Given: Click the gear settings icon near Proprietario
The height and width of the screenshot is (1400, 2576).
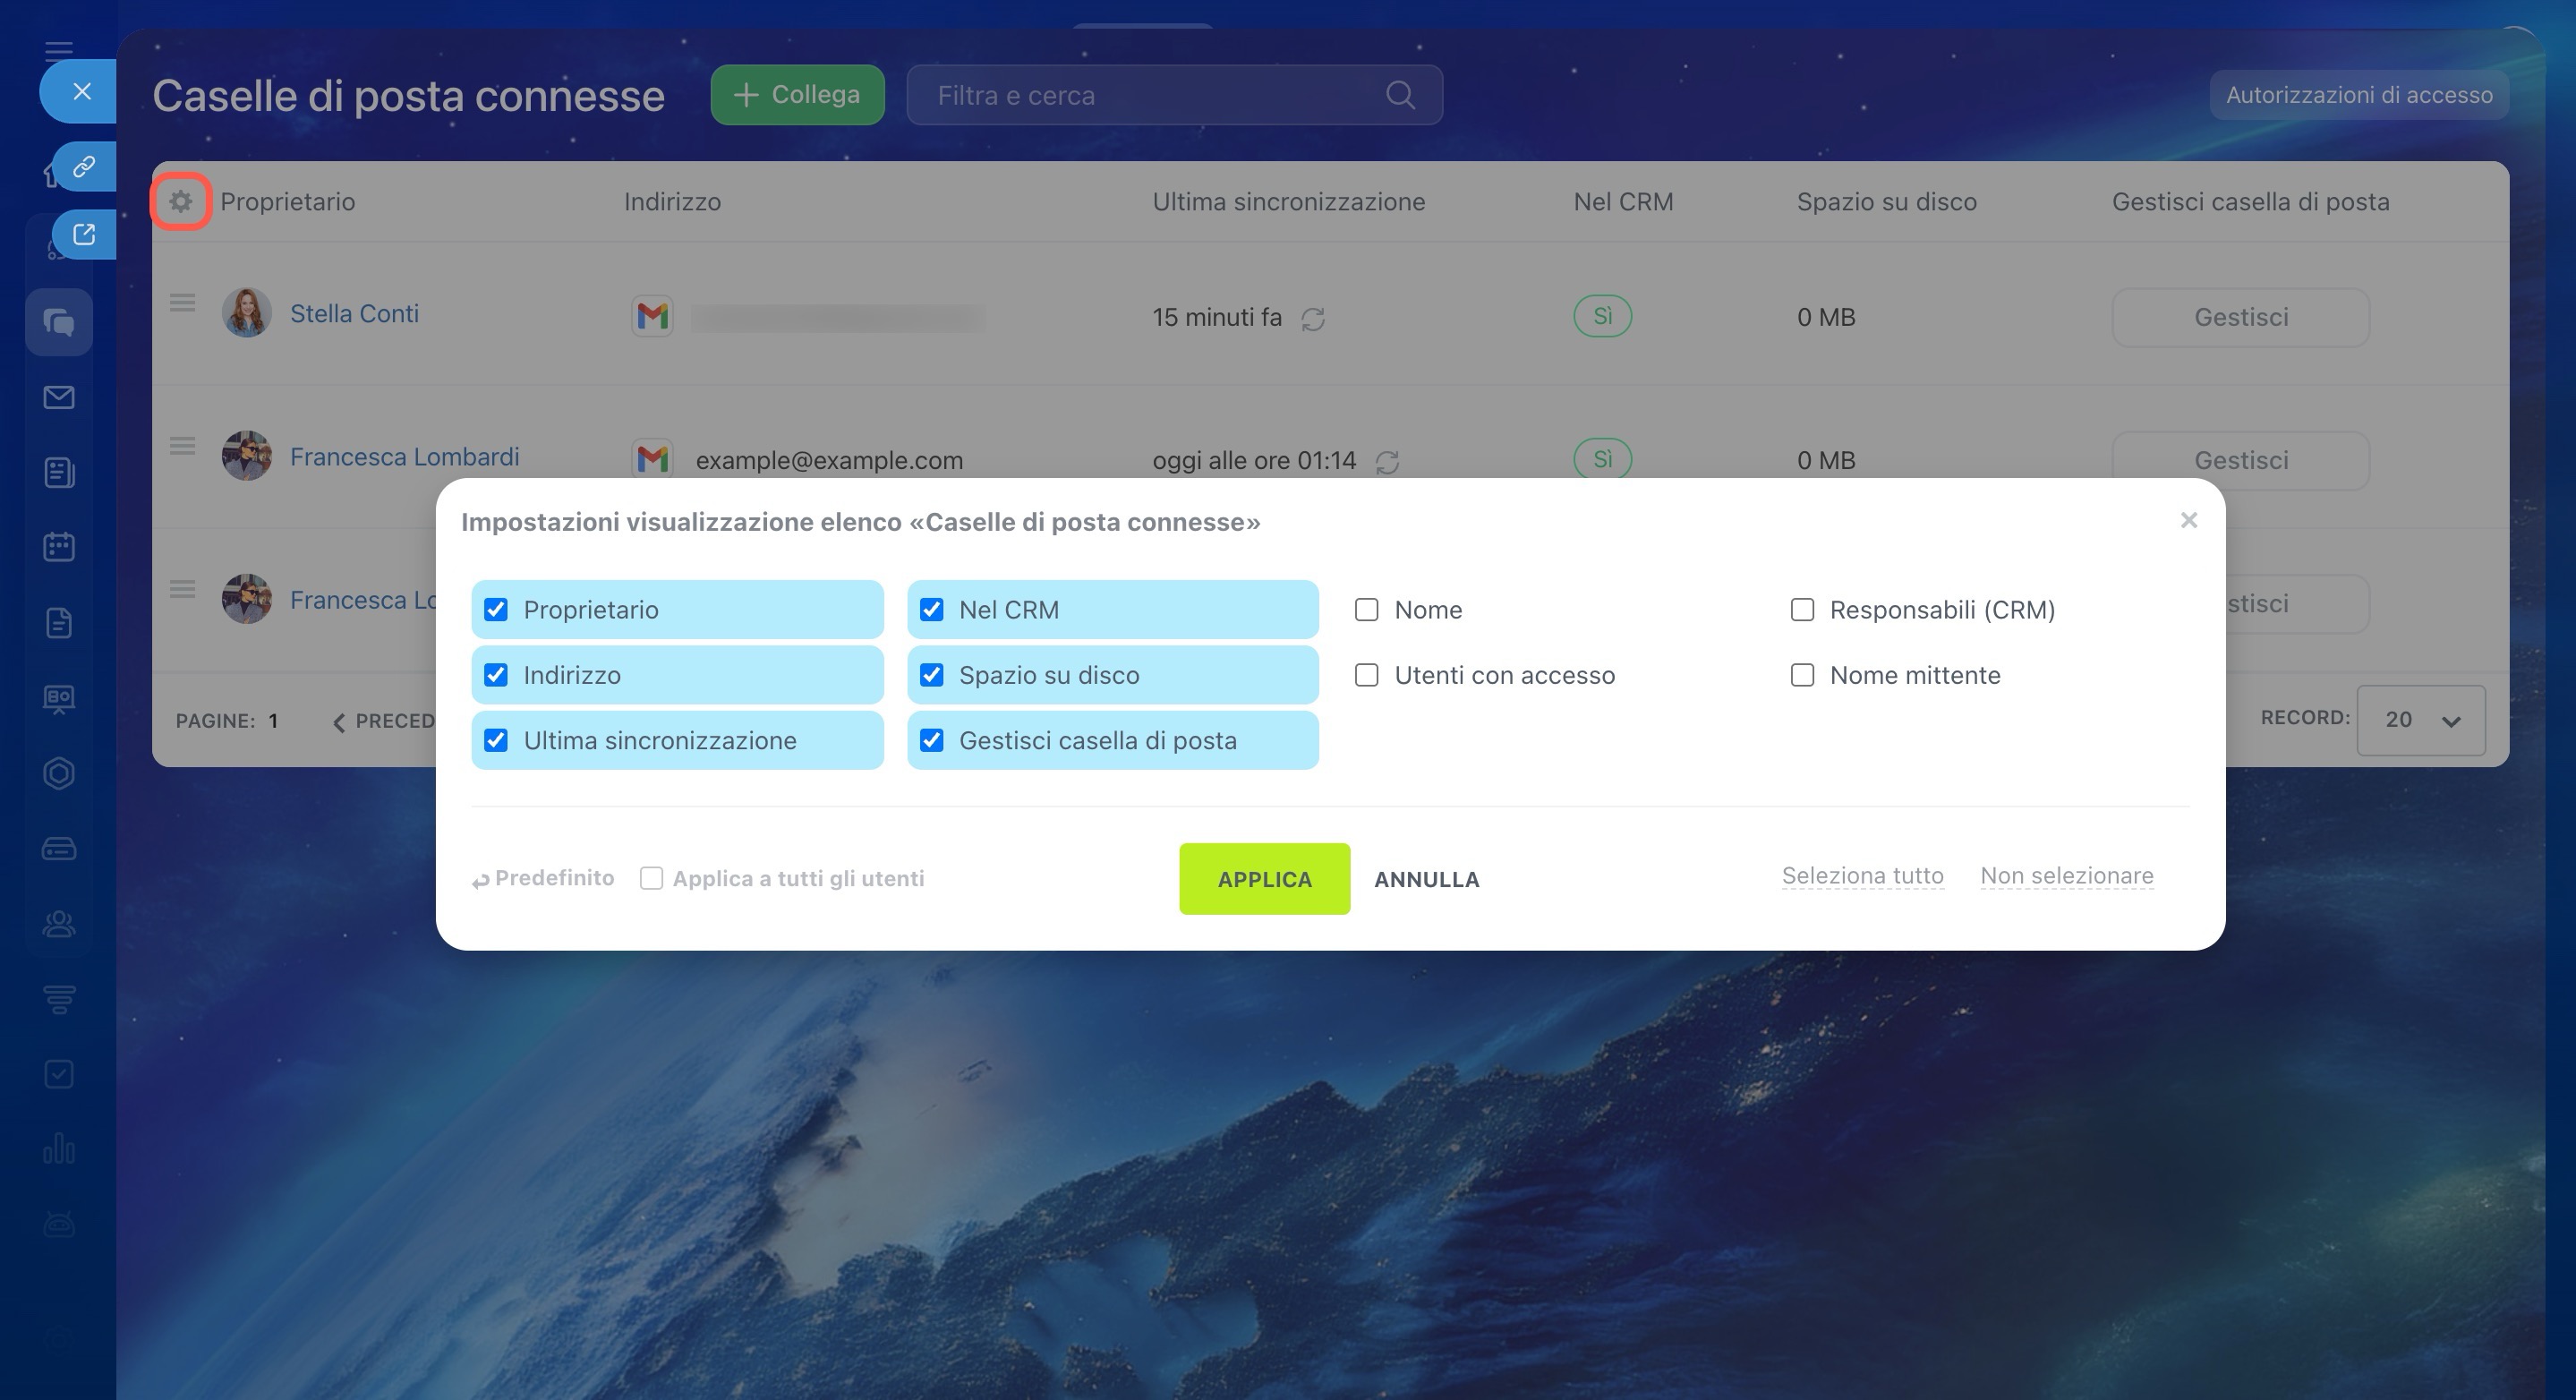Looking at the screenshot, I should tap(181, 201).
